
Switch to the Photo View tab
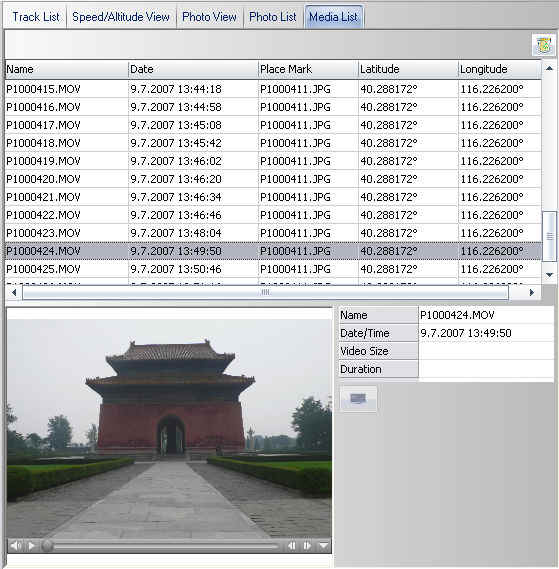(x=209, y=17)
